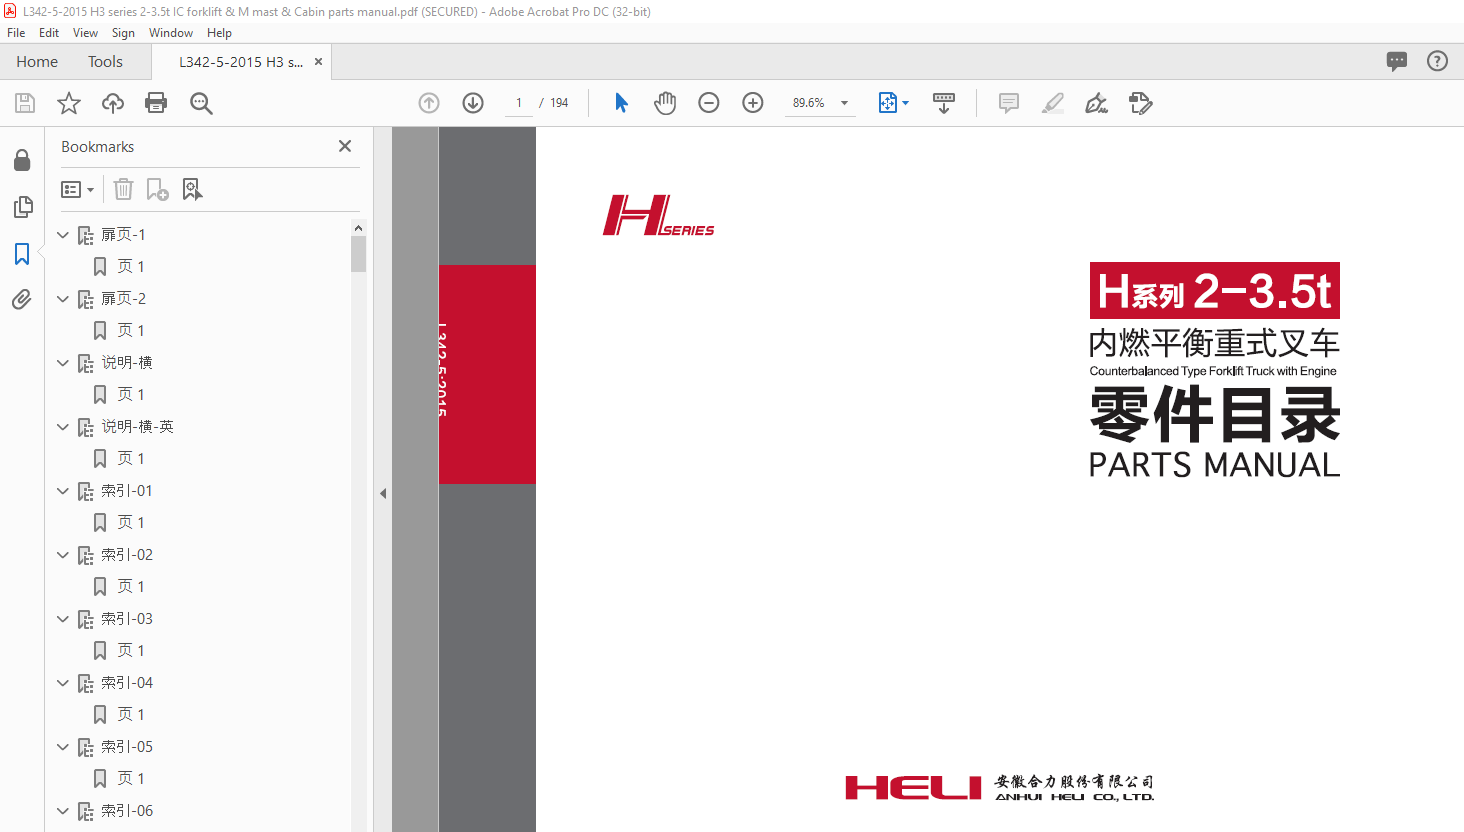Collapse the 索引-01 bookmark
Viewport: 1464px width, 832px height.
coord(63,491)
